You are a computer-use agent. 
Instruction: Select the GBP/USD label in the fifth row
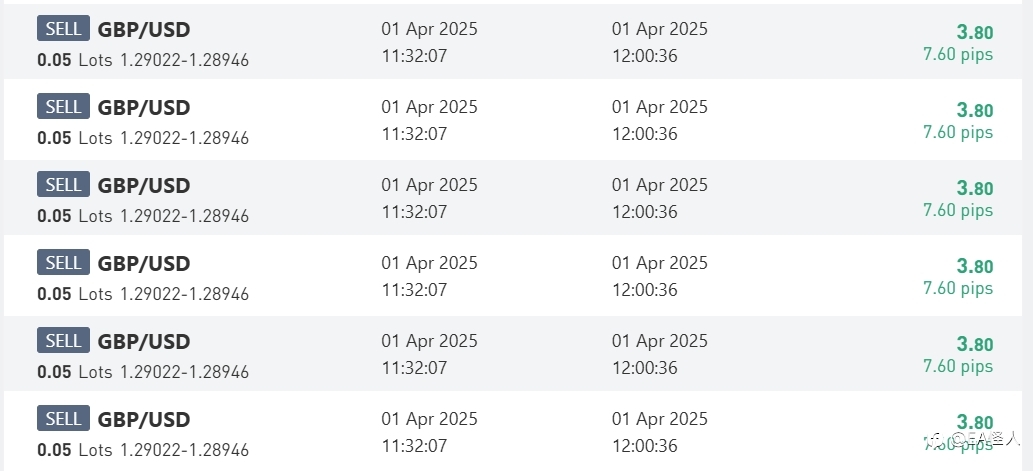click(144, 342)
